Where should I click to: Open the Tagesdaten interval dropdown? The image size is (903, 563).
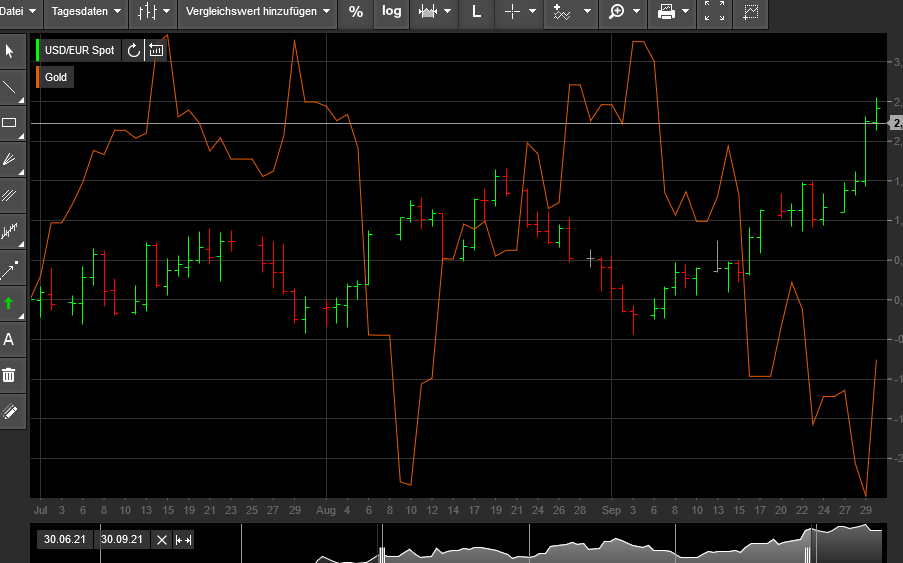coord(87,12)
